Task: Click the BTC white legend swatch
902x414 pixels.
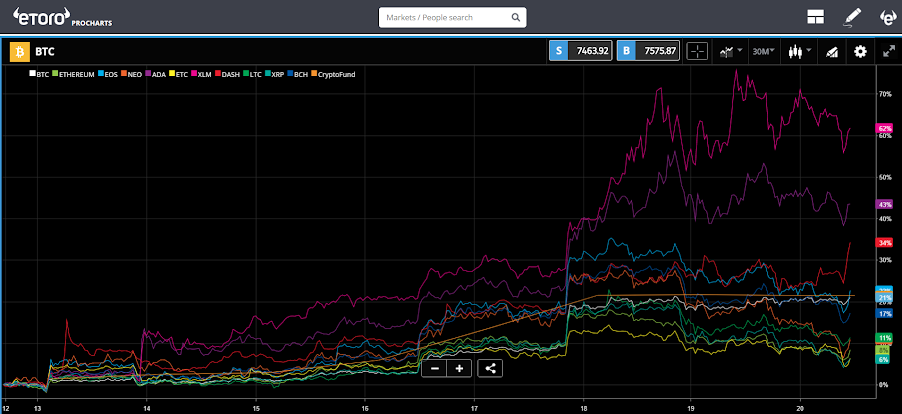Action: [32, 74]
